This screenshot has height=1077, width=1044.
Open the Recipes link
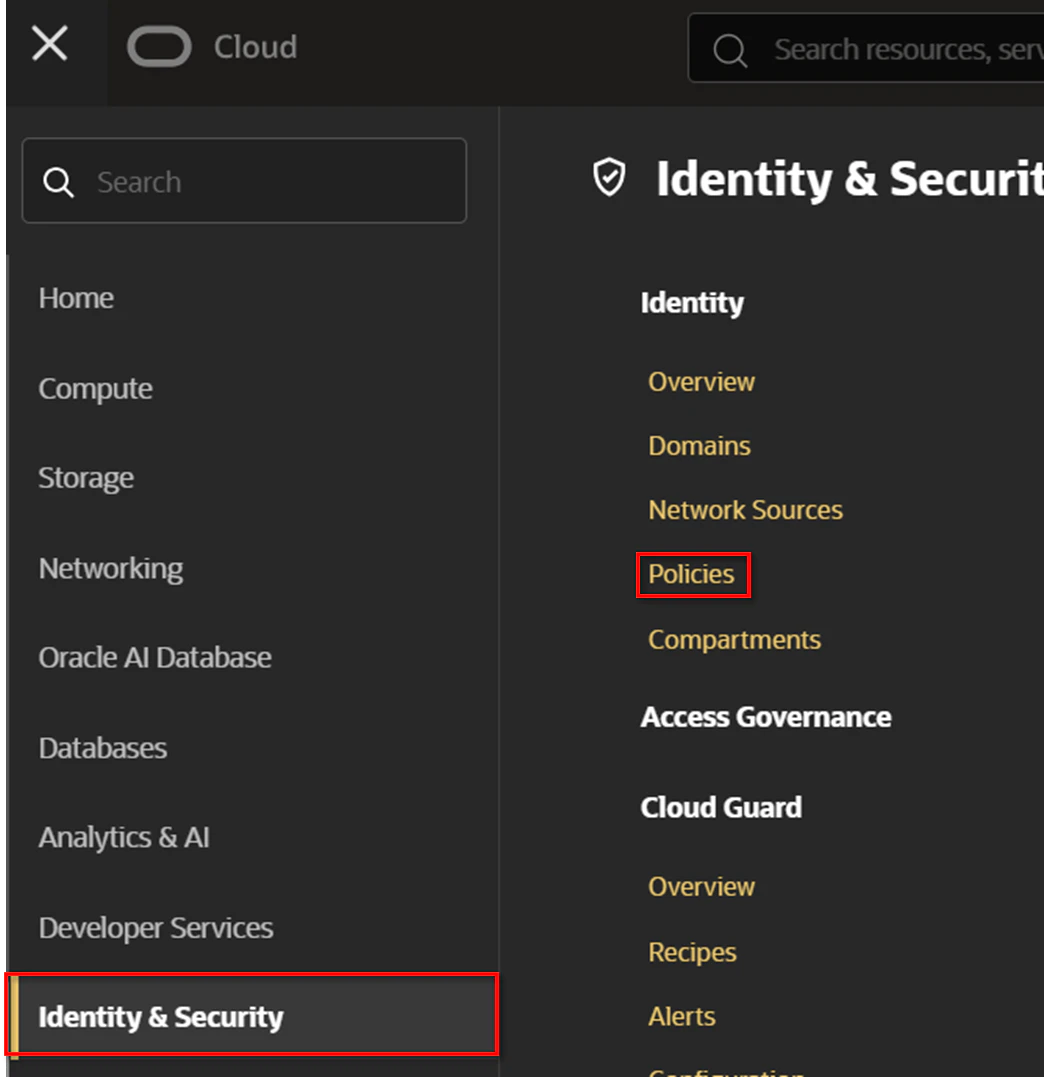(692, 952)
